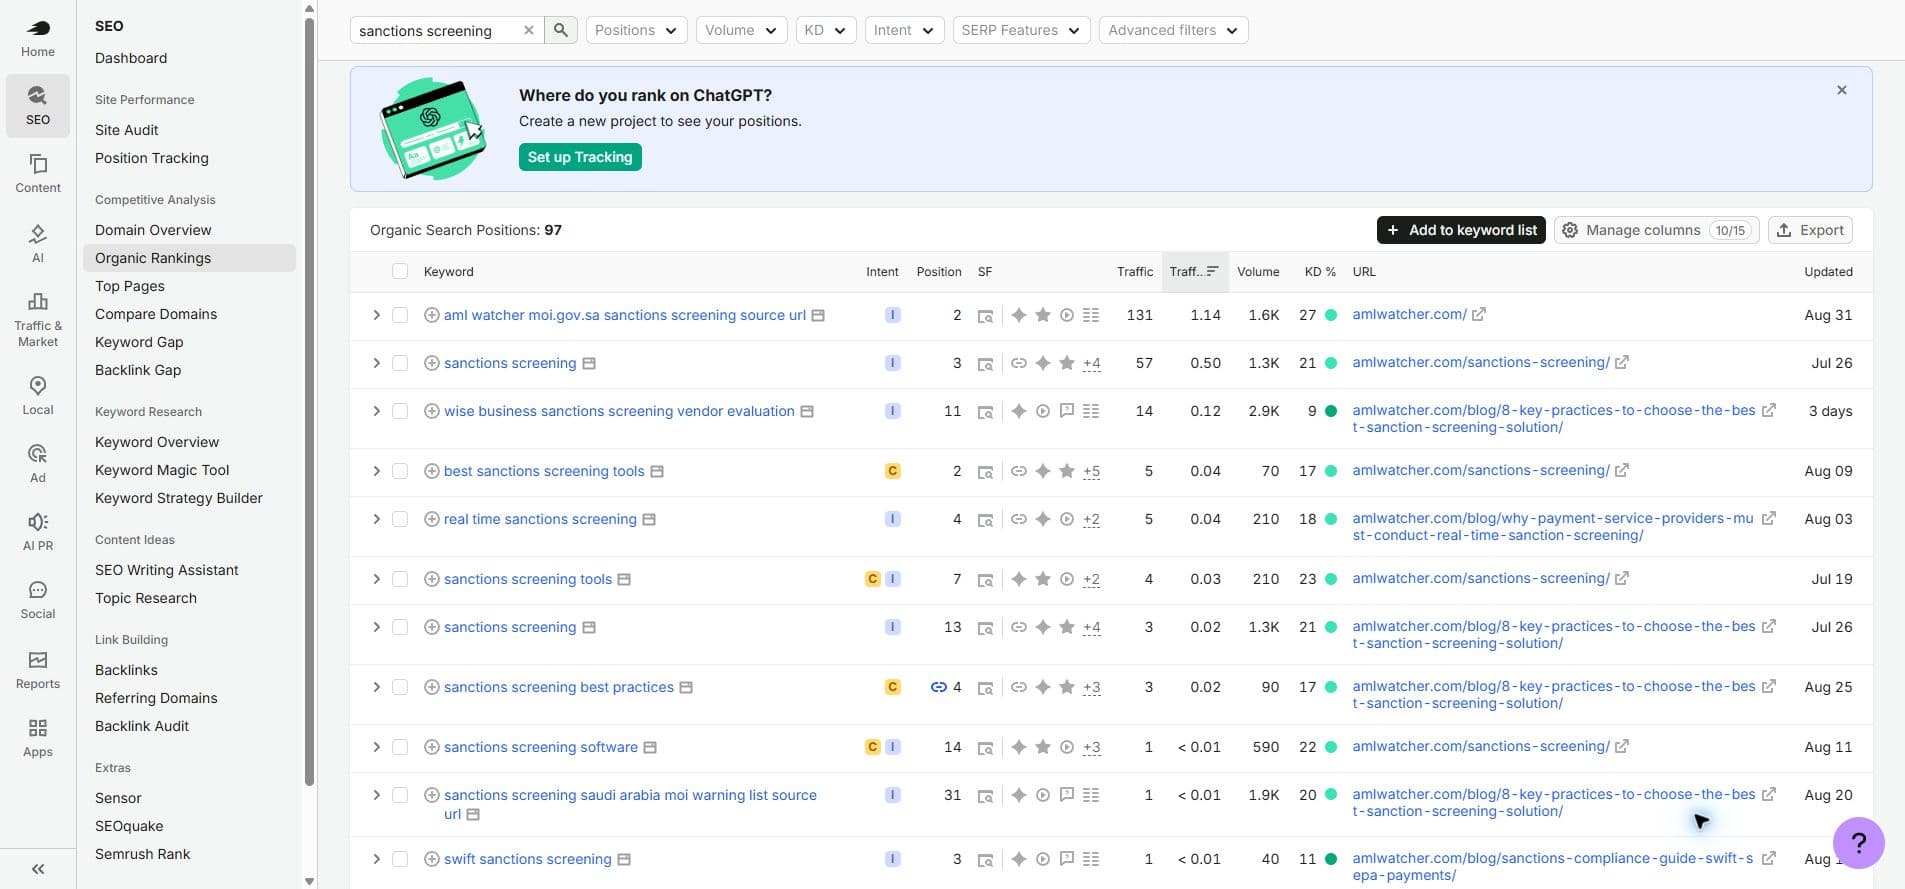Add 'best sanctions screening tools' via plus icon
The image size is (1905, 889).
tap(432, 471)
